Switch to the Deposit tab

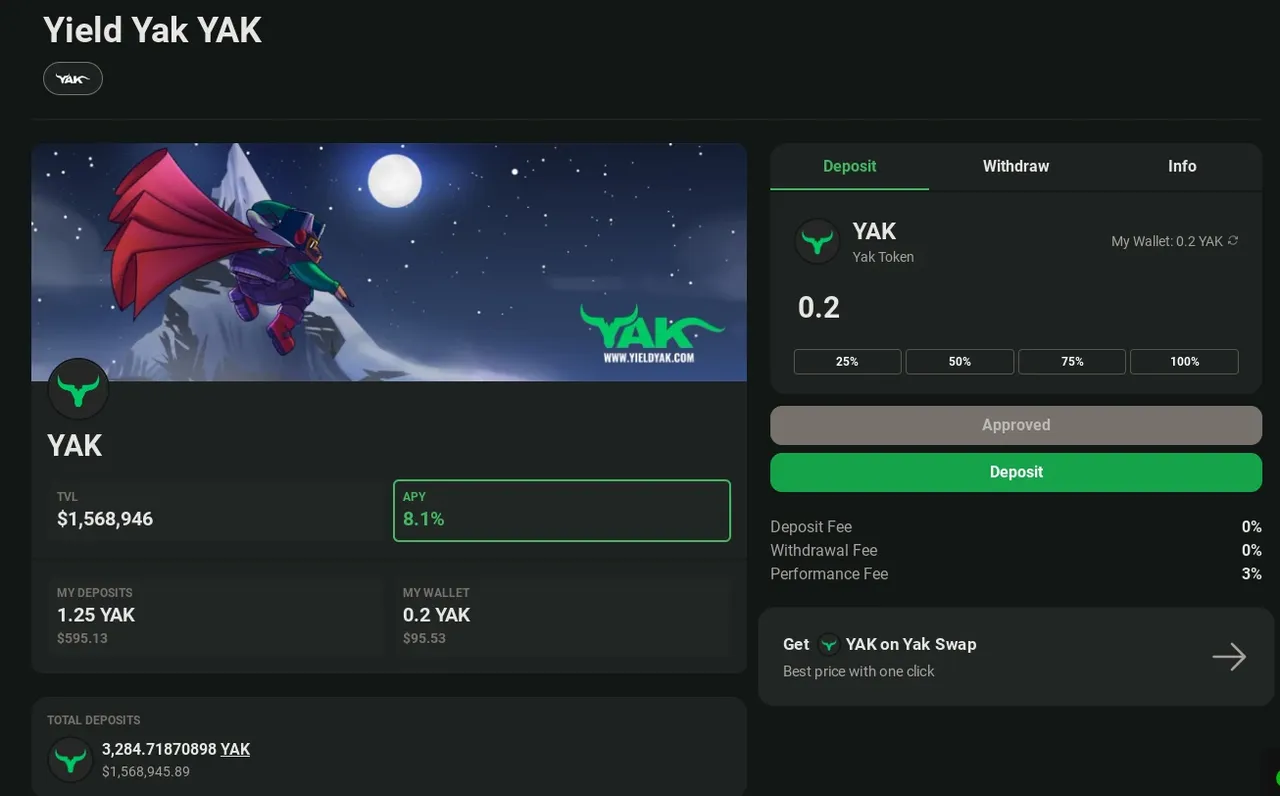tap(850, 166)
